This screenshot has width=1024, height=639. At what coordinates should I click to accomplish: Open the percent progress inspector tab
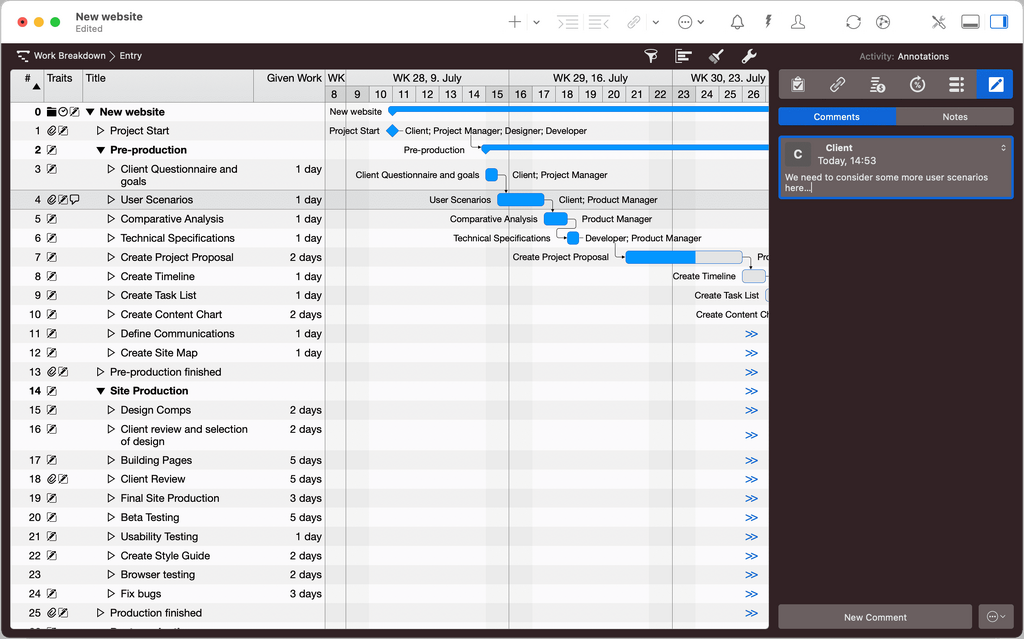pyautogui.click(x=917, y=84)
